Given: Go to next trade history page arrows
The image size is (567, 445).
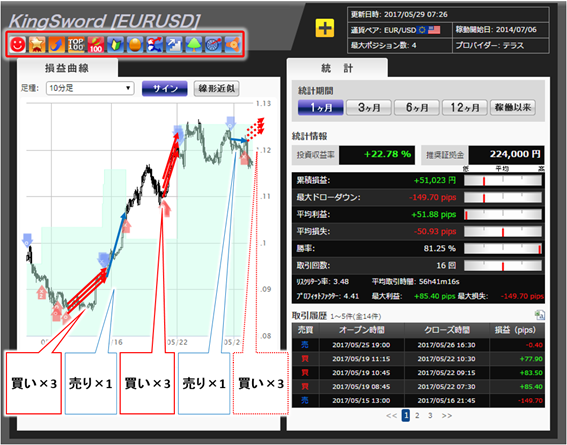Looking at the screenshot, I should (447, 415).
